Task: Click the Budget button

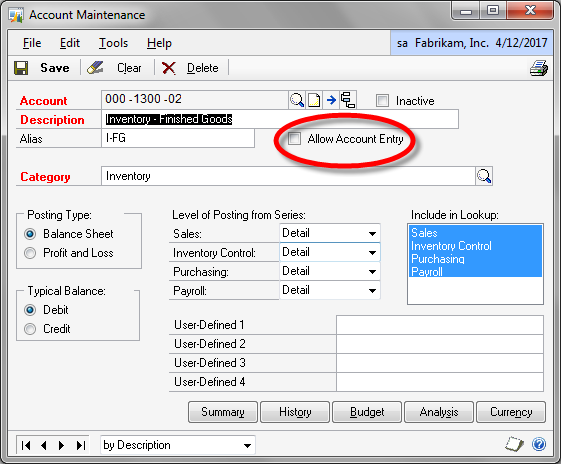Action: click(x=367, y=412)
